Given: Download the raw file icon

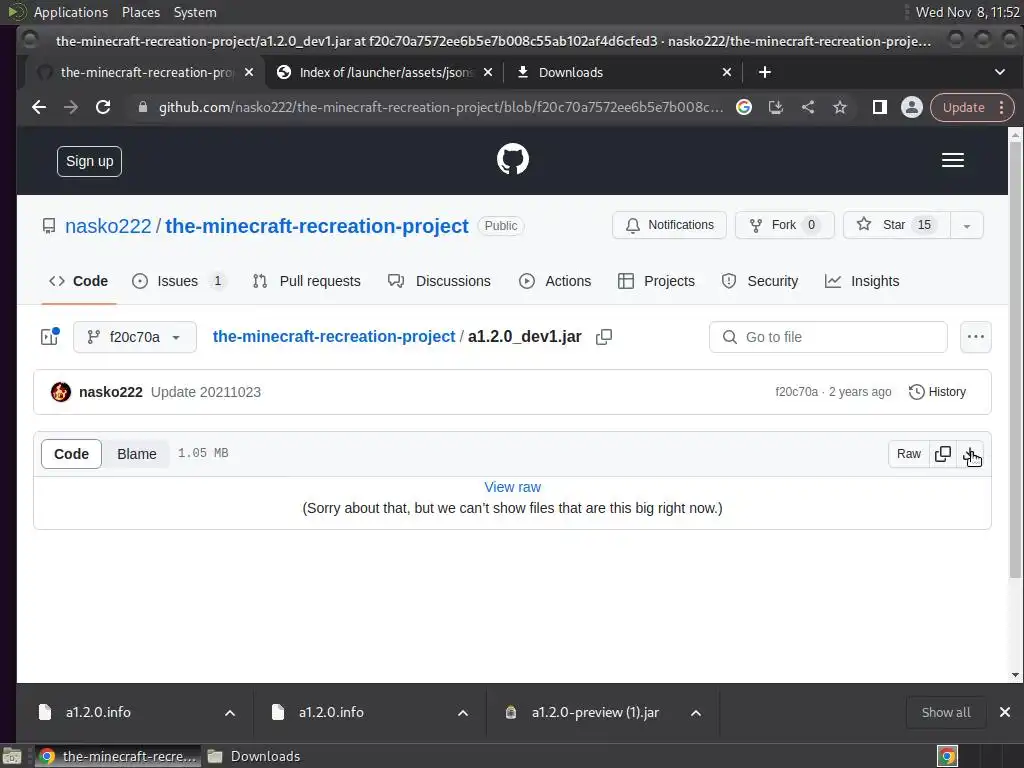Looking at the screenshot, I should 970,454.
